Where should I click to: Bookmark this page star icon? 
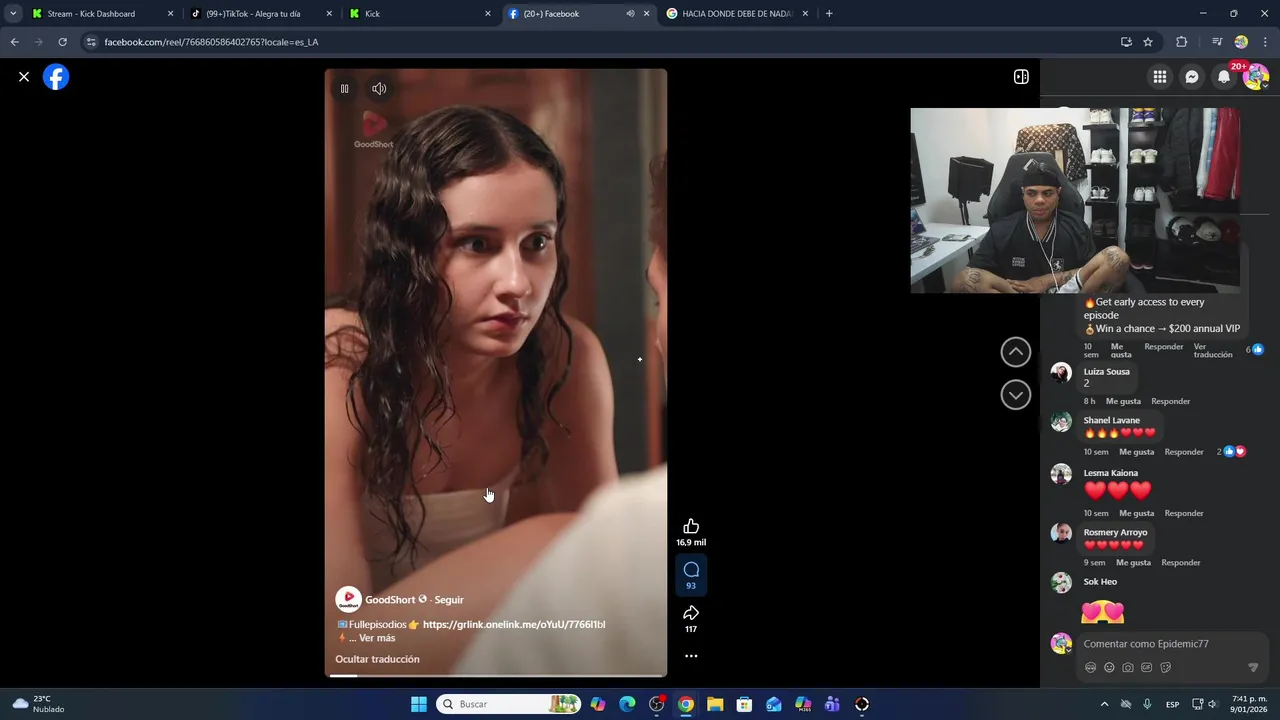pos(1148,42)
